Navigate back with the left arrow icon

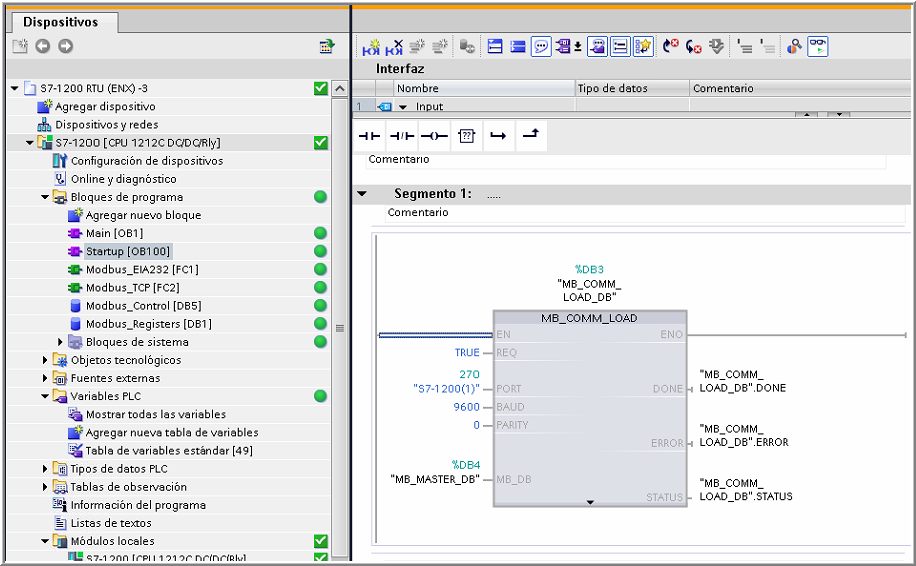(x=42, y=46)
